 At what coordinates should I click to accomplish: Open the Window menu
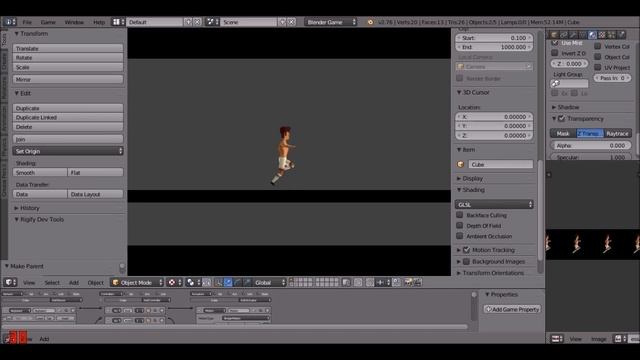tap(74, 22)
